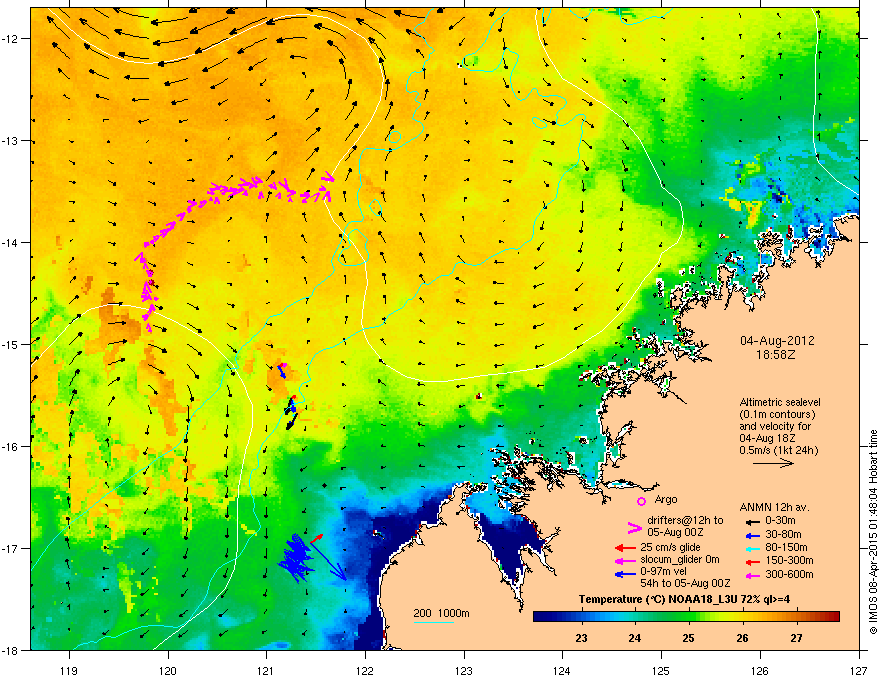
Task: Click the '04-Aug-2012' date label
Action: point(777,341)
